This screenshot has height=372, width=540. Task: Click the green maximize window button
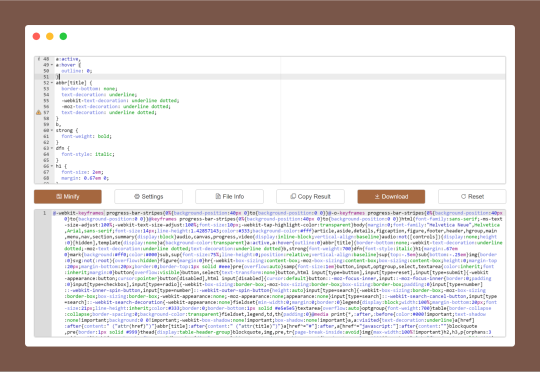(x=63, y=36)
